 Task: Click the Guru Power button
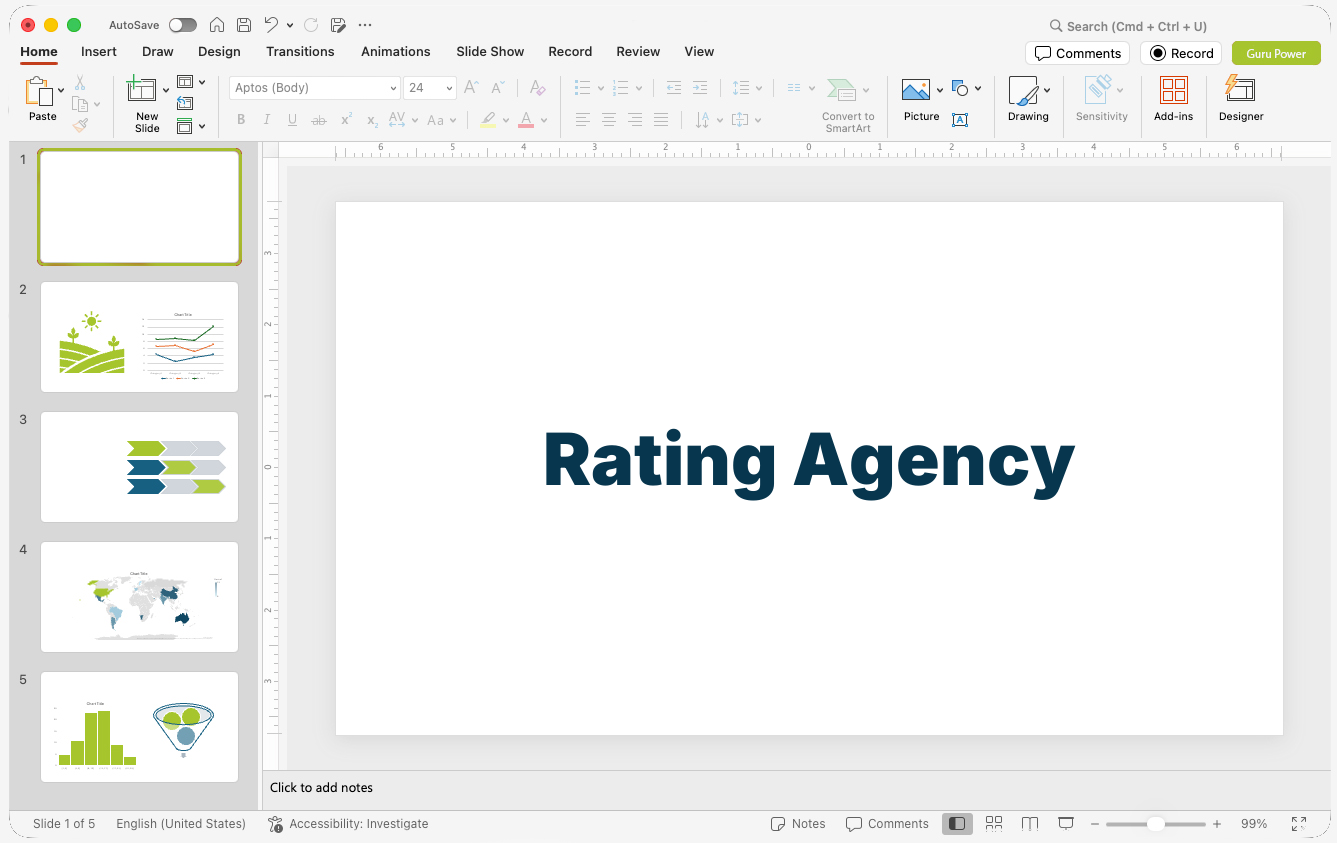[x=1276, y=53]
